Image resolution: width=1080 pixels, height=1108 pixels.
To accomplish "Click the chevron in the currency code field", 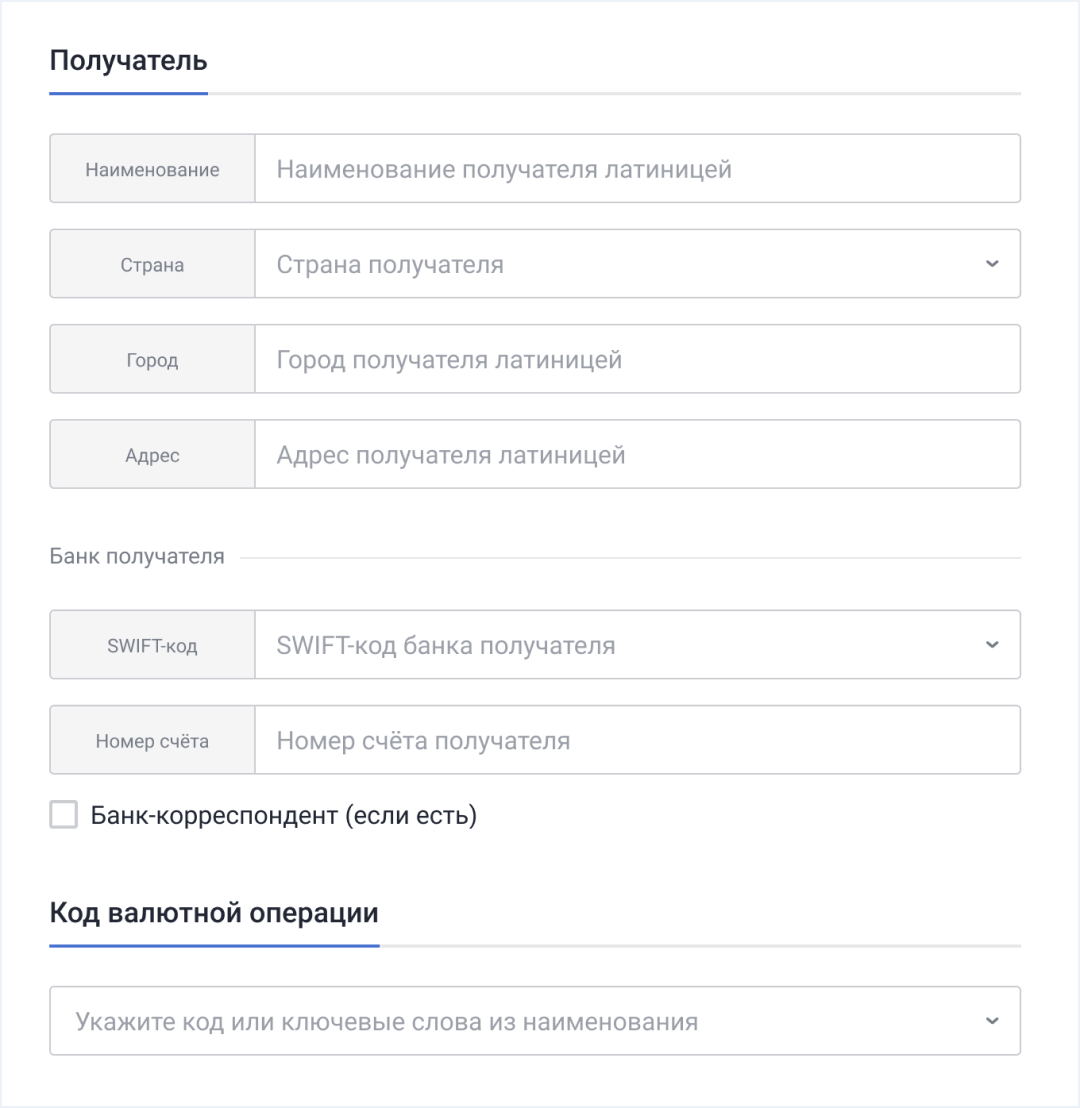I will (992, 1021).
